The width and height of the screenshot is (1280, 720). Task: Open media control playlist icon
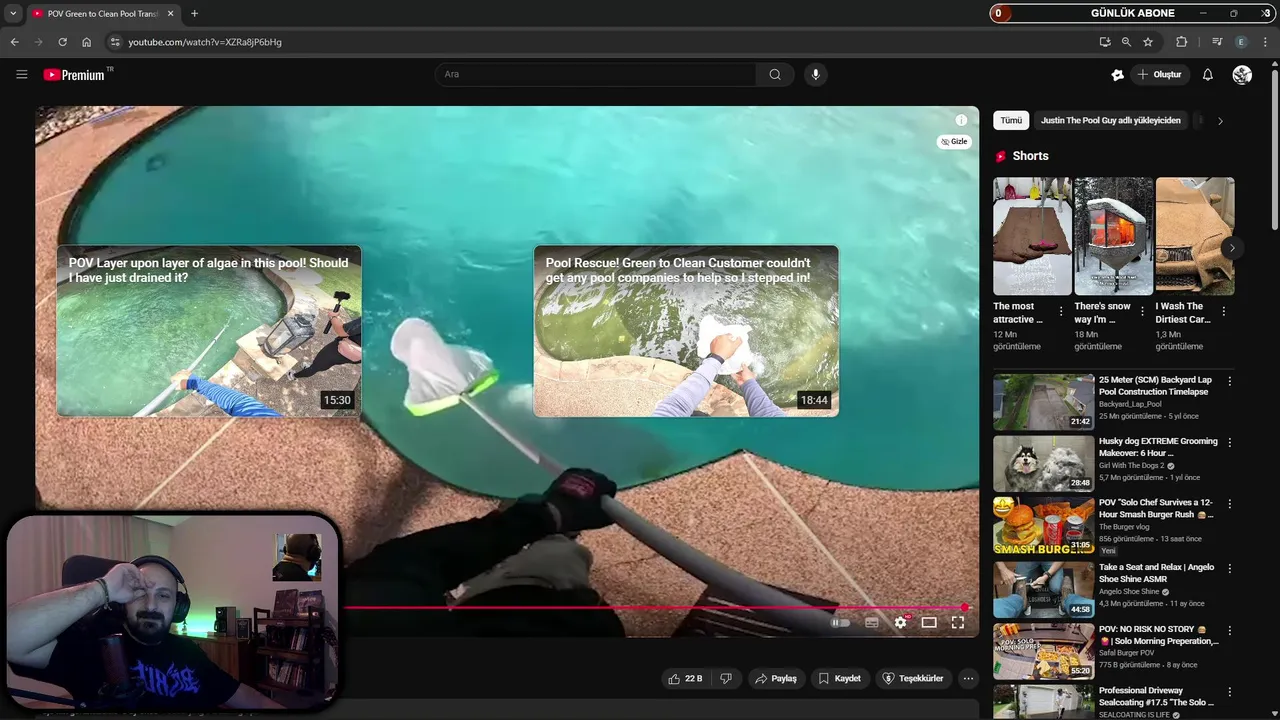point(1217,42)
